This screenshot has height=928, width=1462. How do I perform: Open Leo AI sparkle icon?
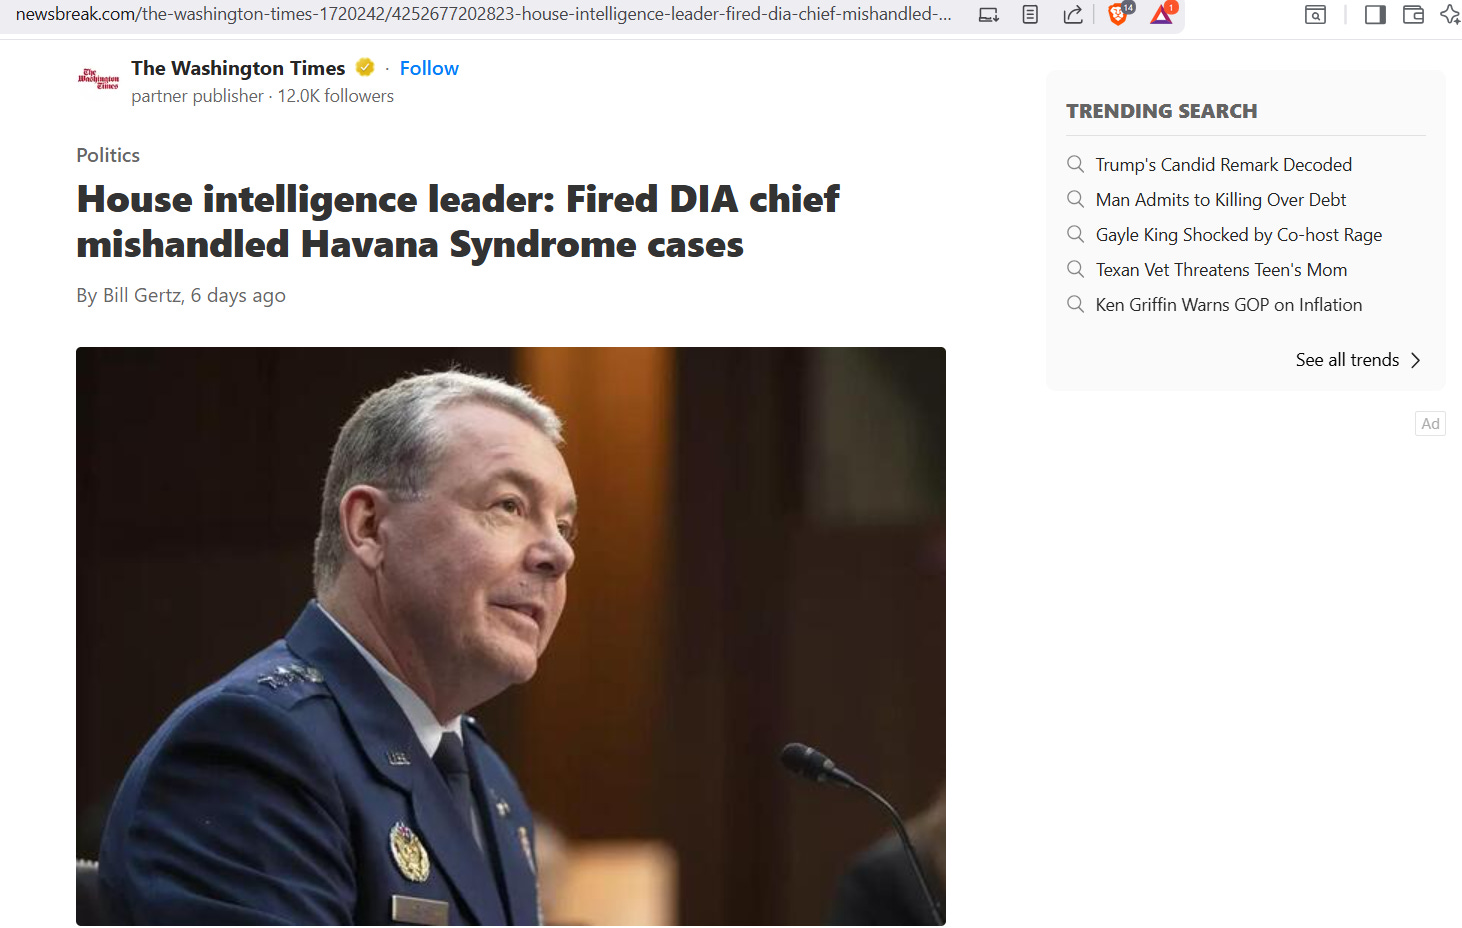point(1450,15)
